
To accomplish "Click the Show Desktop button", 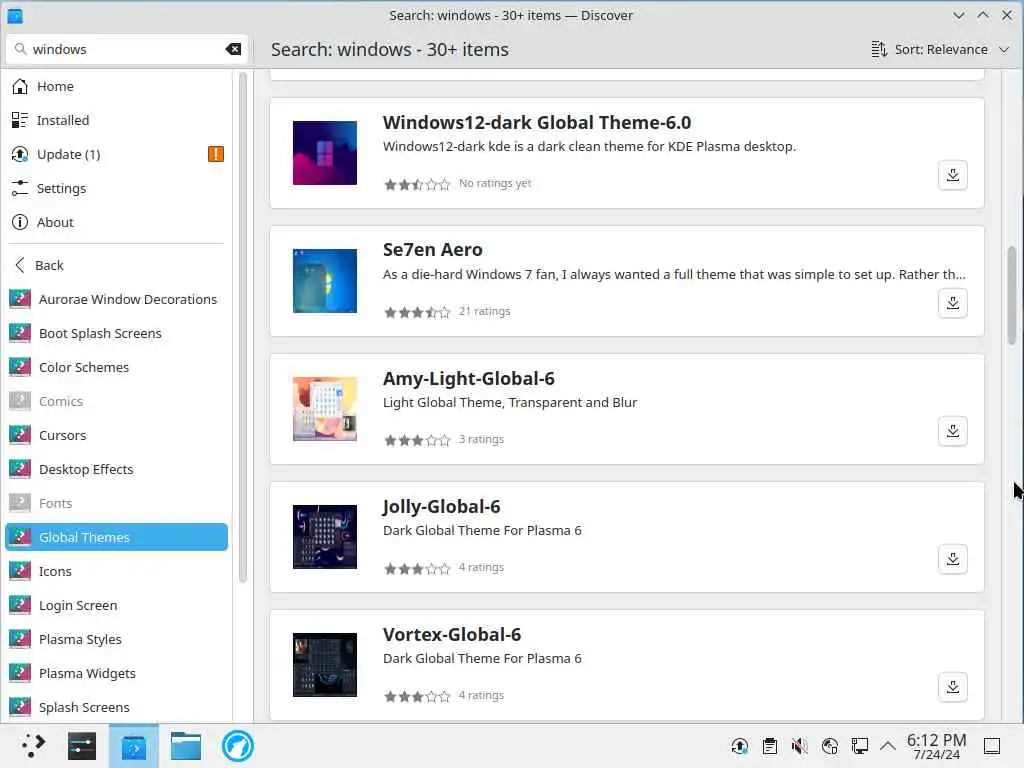I will 992,746.
